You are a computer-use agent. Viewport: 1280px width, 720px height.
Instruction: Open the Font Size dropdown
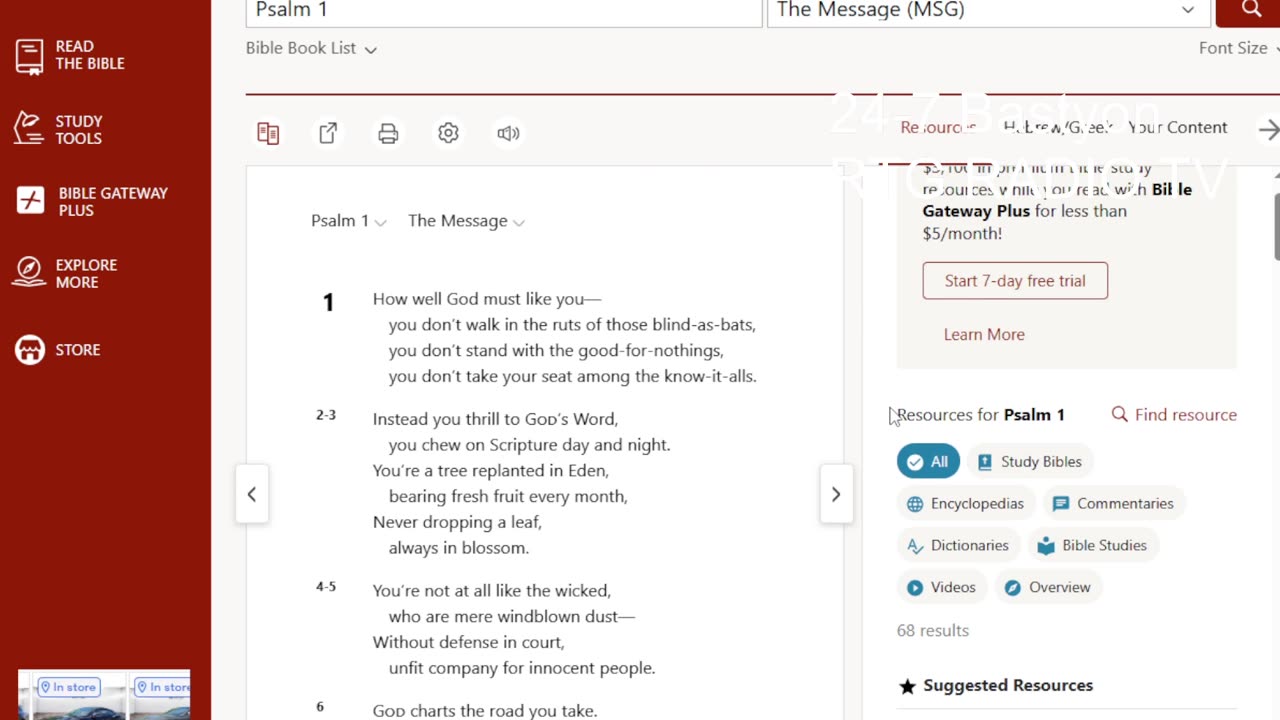tap(1239, 48)
